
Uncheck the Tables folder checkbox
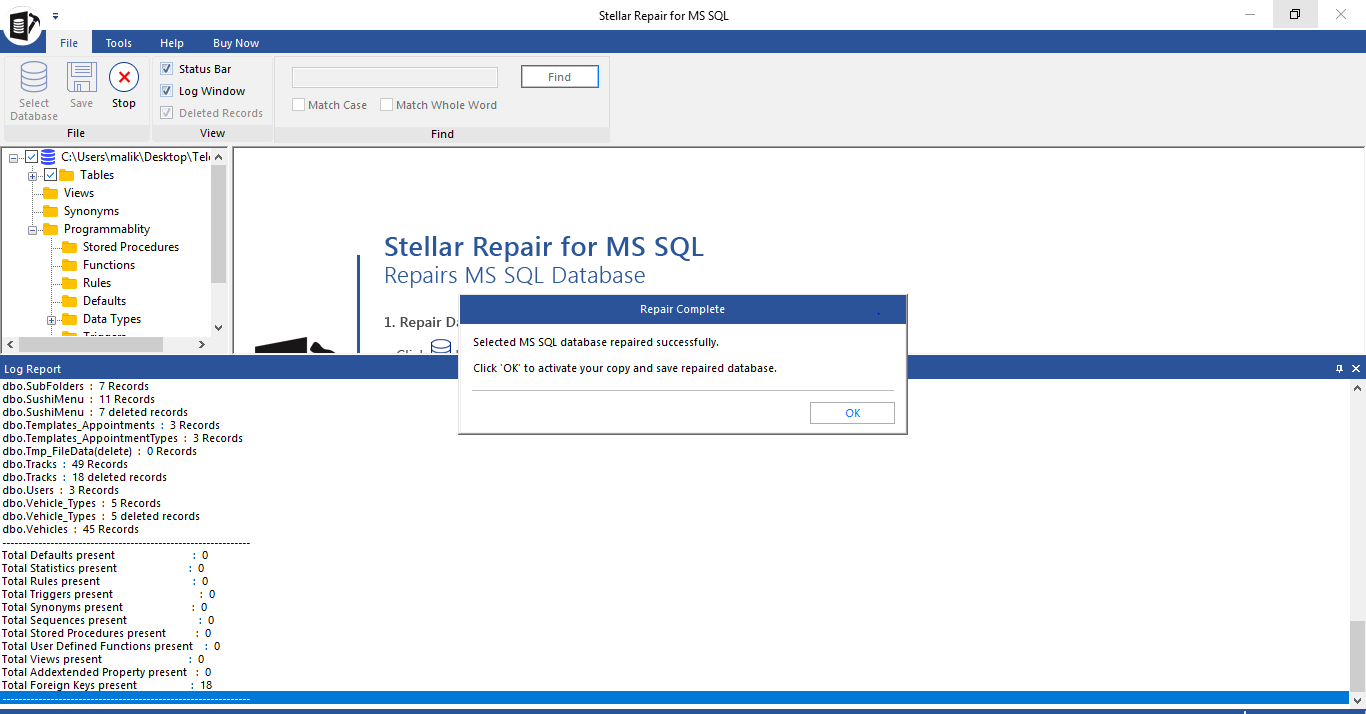point(50,175)
